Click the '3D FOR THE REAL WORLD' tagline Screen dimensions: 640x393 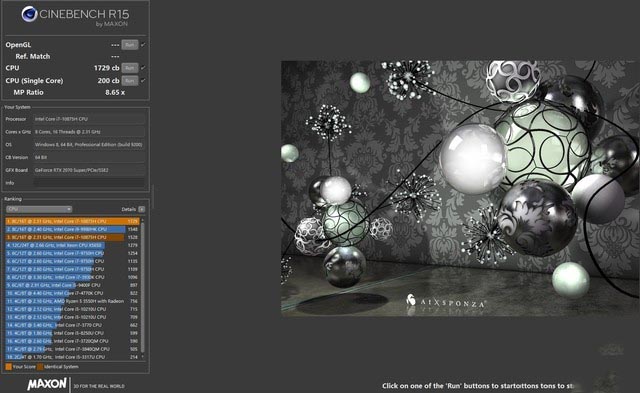click(x=99, y=386)
